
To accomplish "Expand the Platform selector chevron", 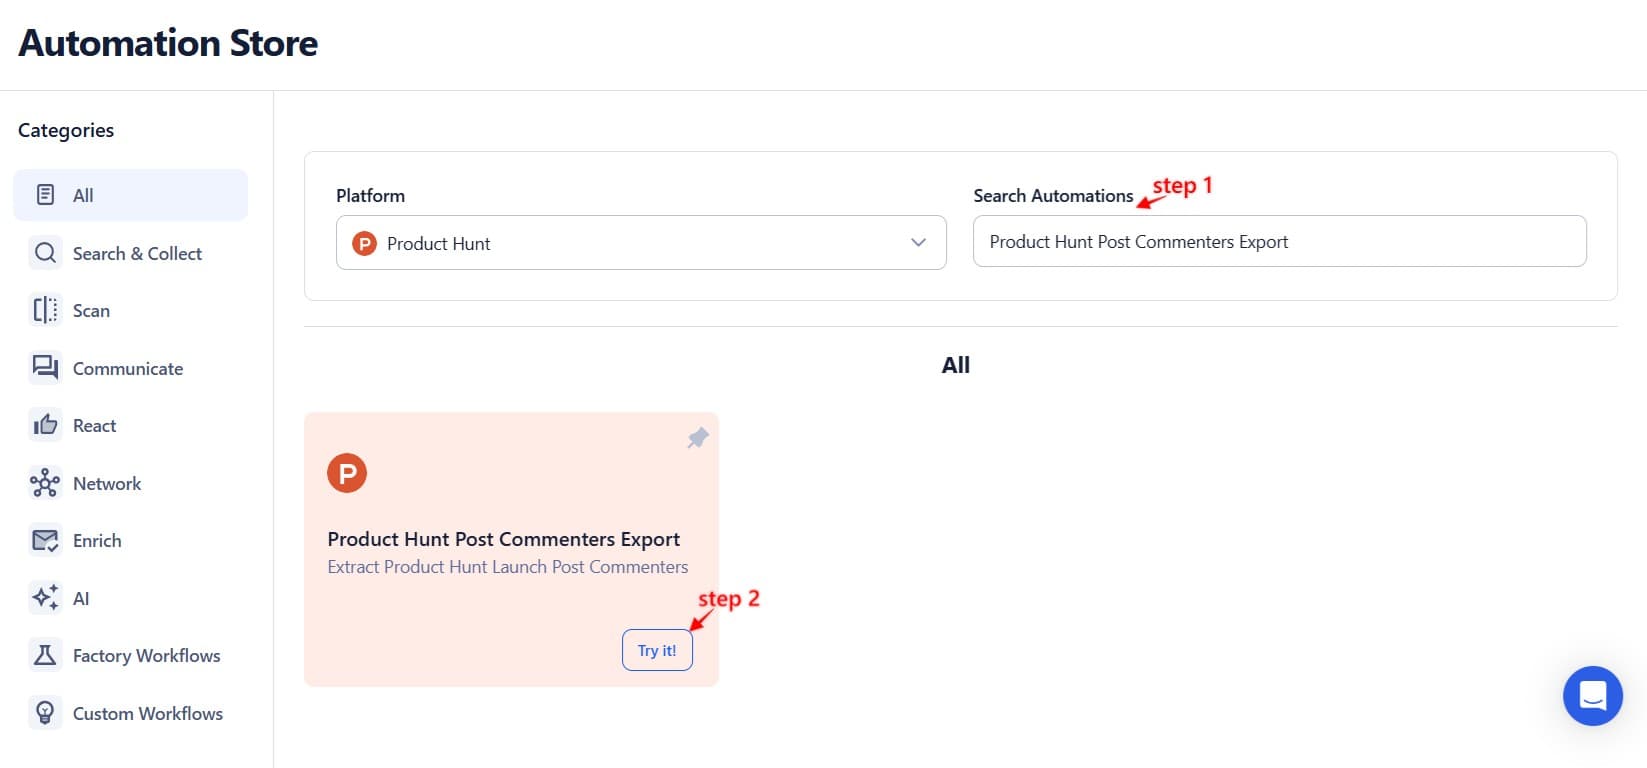I will point(917,243).
